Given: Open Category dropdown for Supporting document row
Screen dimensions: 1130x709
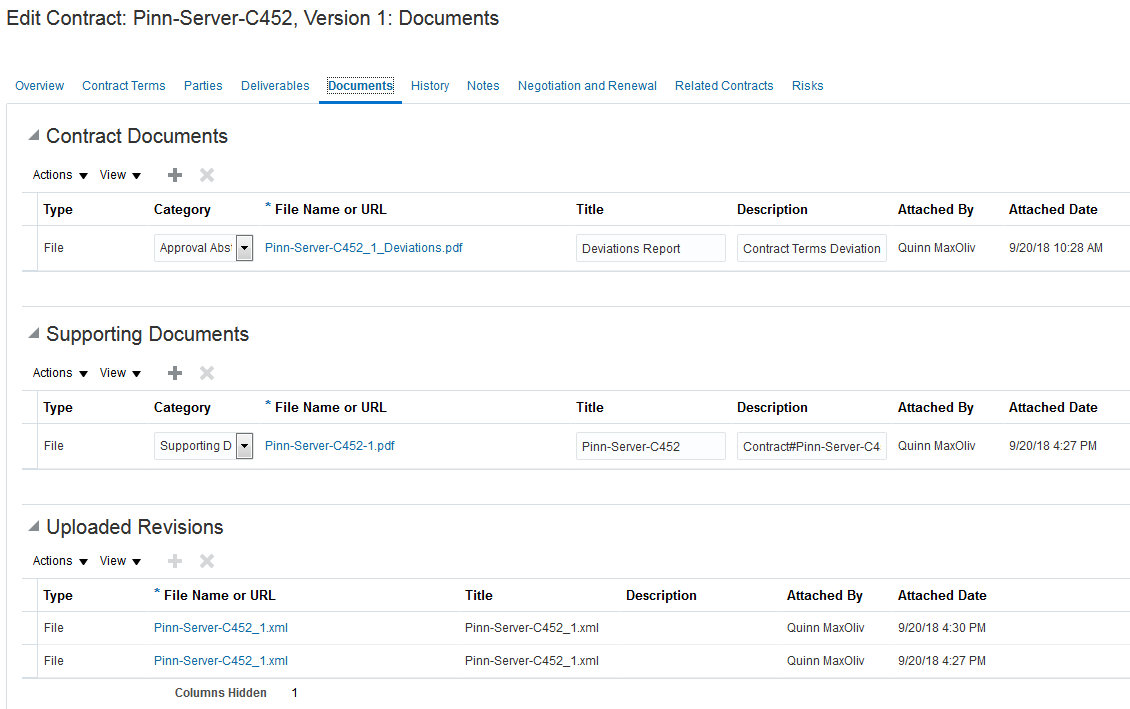Looking at the screenshot, I should tap(244, 446).
